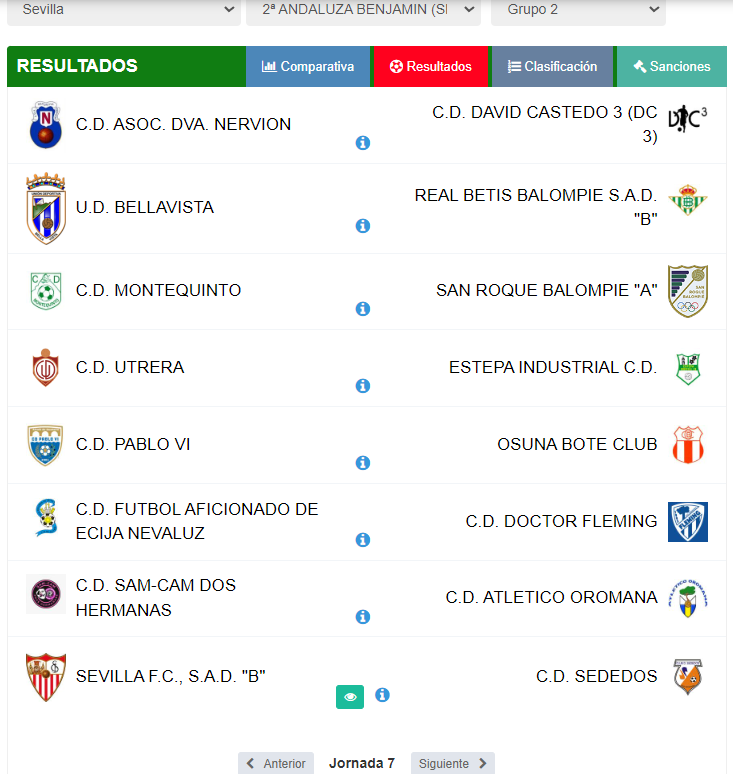Click info icon for C.D. Pablo VI match
Screen dimensions: 733x774
363,463
